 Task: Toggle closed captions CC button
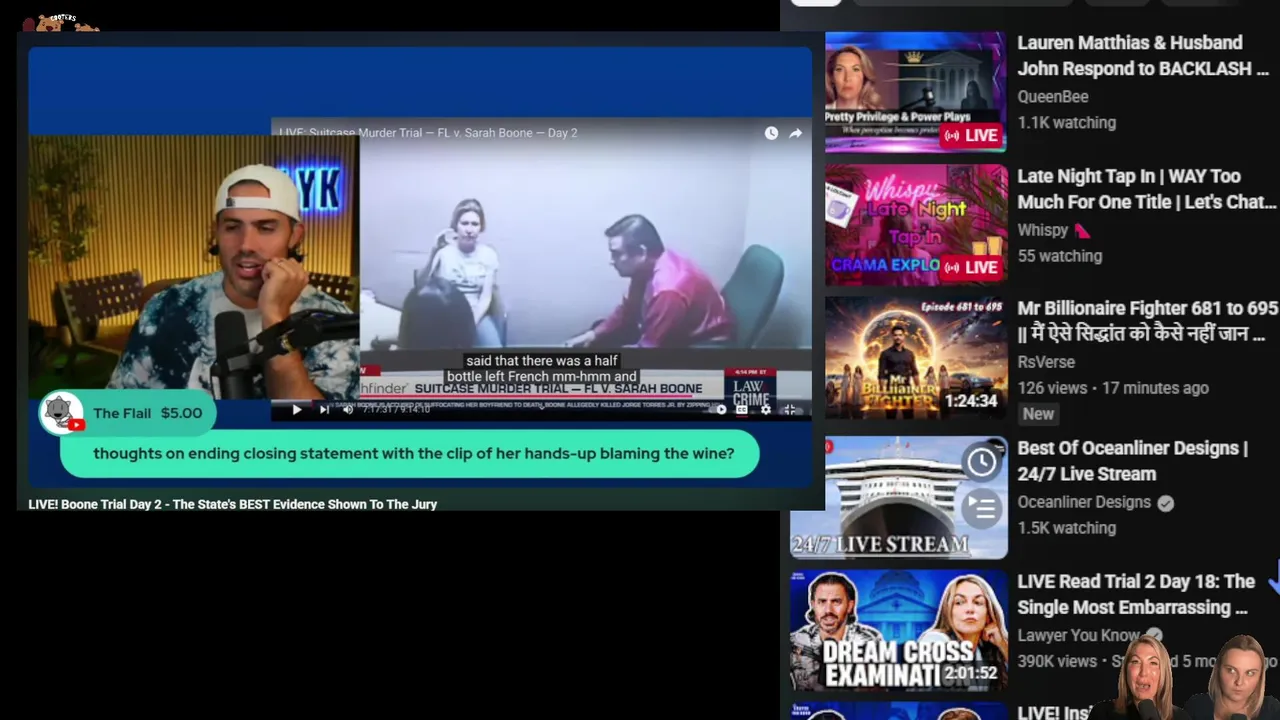(742, 409)
